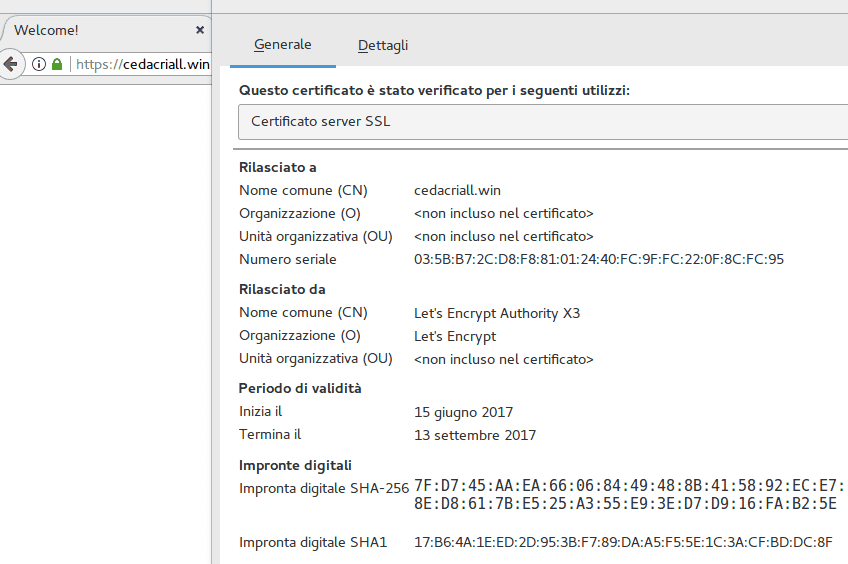Click the browser back arrow button

click(x=10, y=64)
